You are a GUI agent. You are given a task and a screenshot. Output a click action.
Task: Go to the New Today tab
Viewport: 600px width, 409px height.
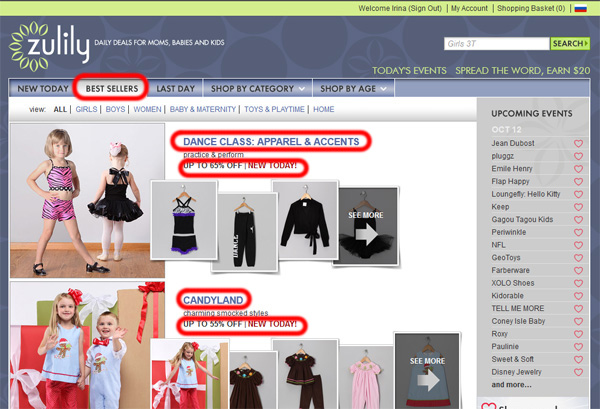tap(43, 89)
